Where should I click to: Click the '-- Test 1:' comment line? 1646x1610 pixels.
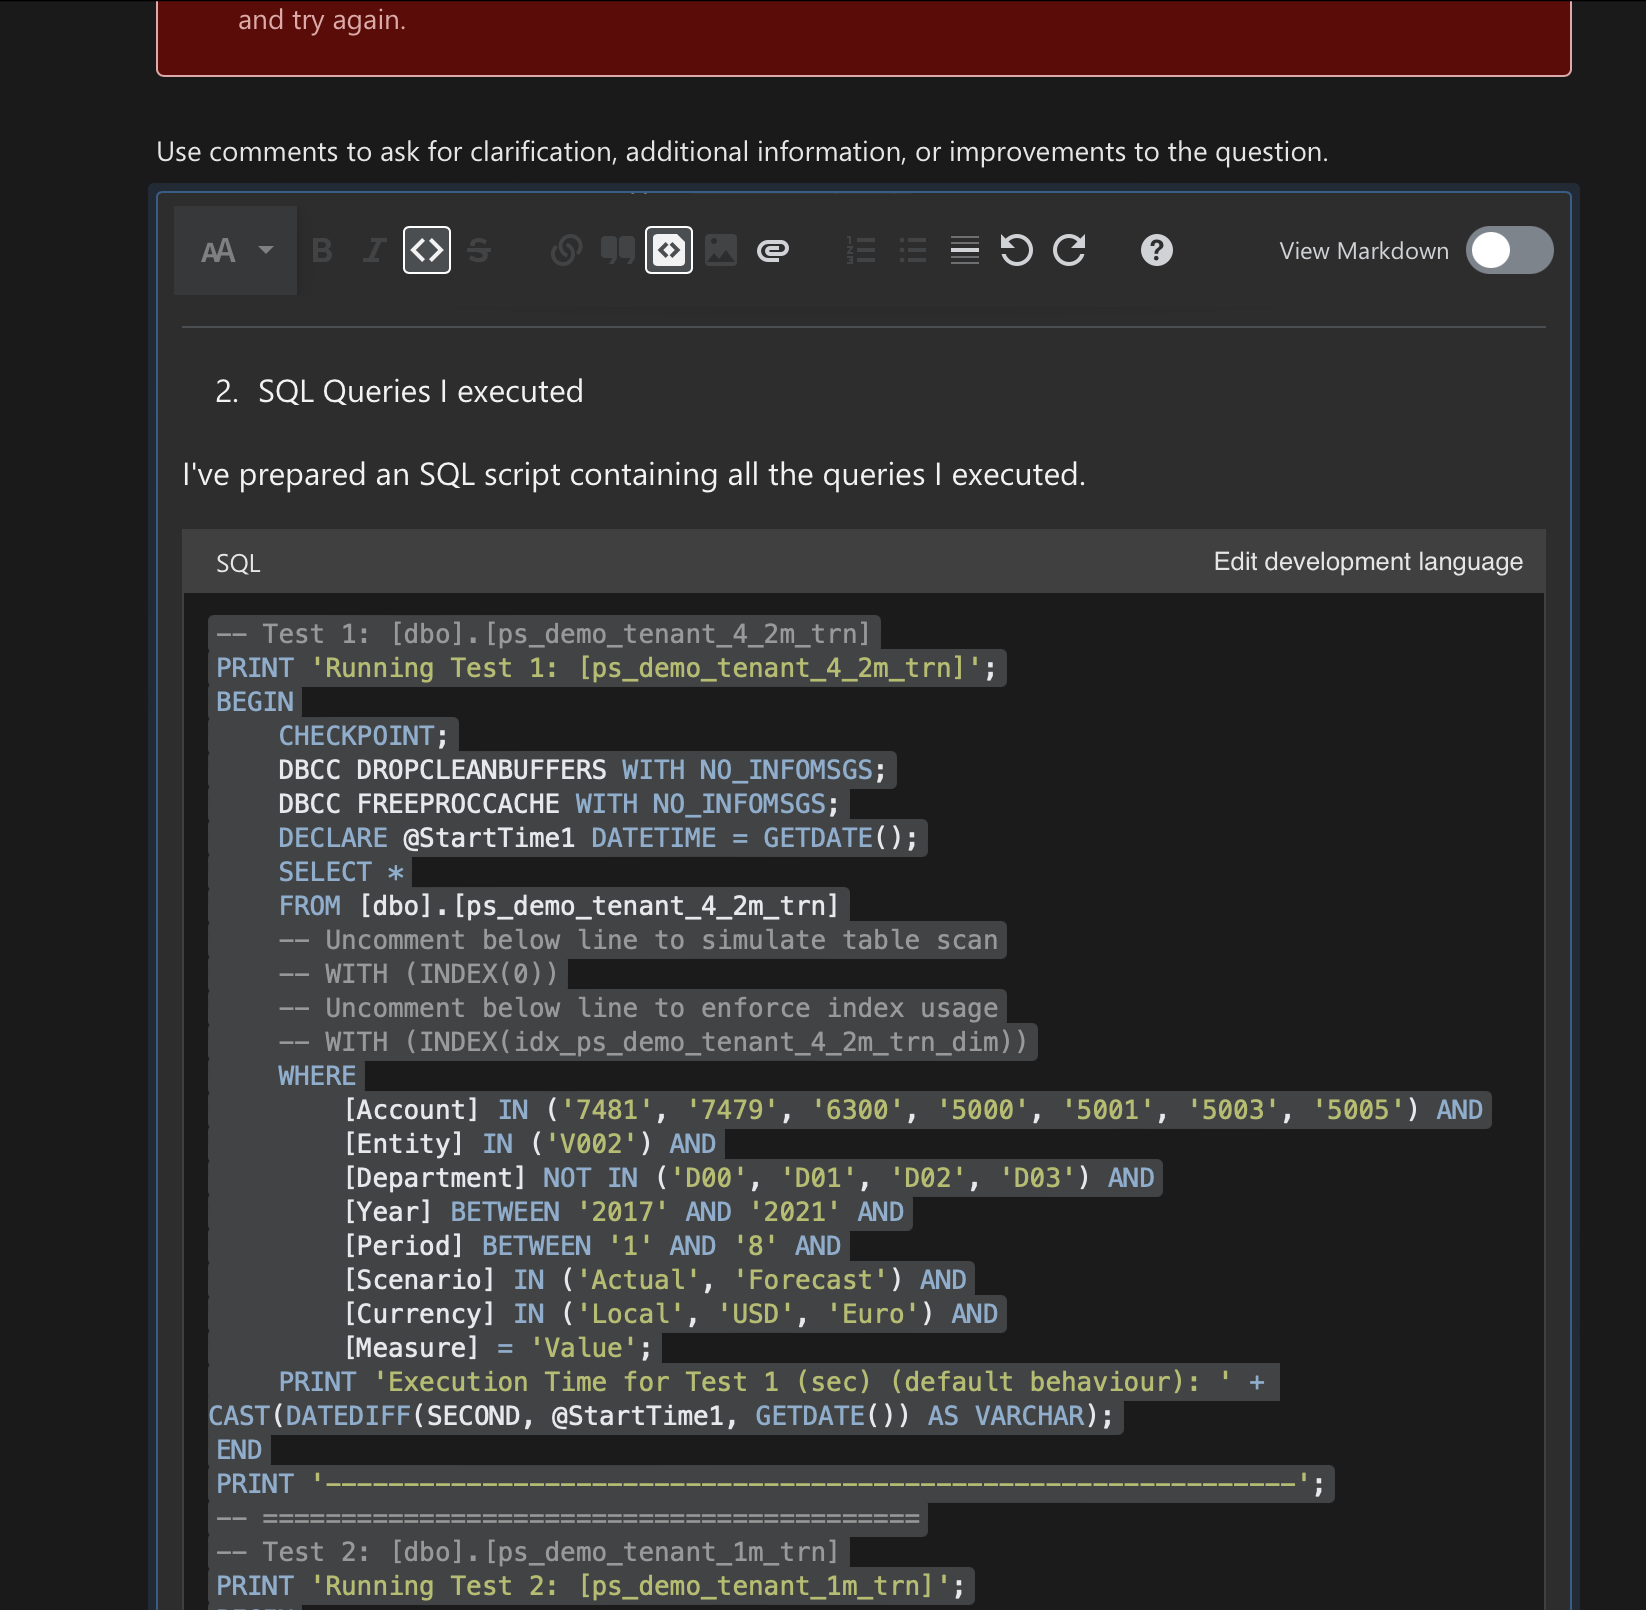[543, 634]
